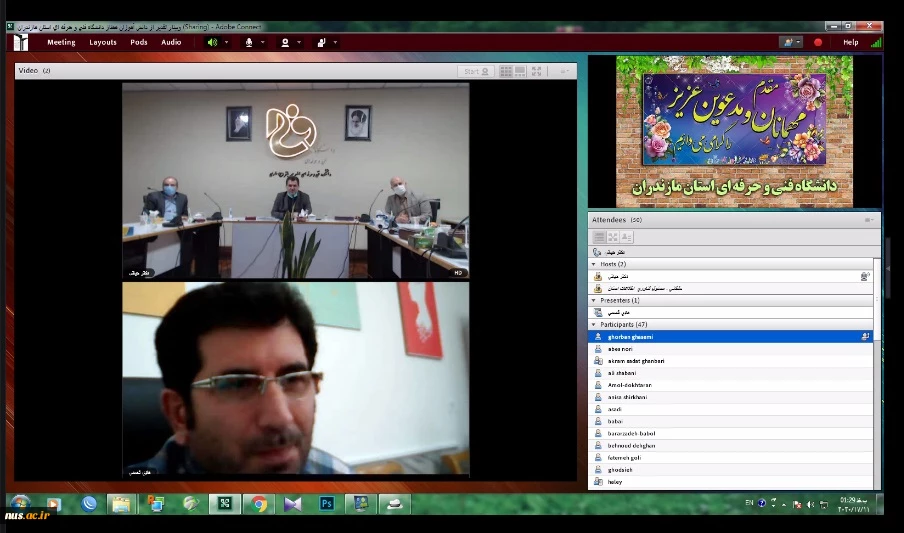Click the Attendees list vertical scrollbar
904x533 pixels.
[878, 410]
